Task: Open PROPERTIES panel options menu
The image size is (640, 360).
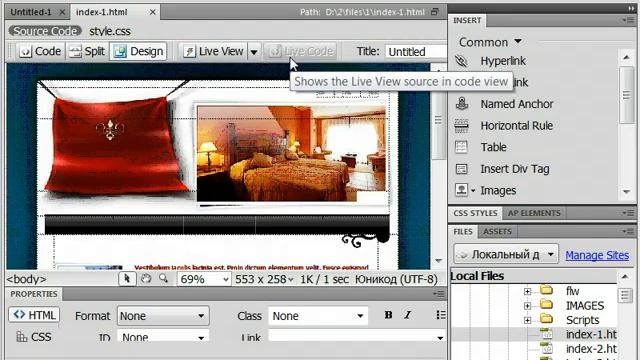Action: pos(438,294)
